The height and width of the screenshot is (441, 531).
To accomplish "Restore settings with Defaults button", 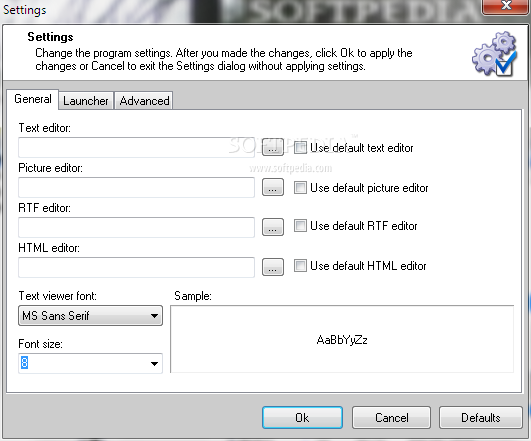I will 481,418.
